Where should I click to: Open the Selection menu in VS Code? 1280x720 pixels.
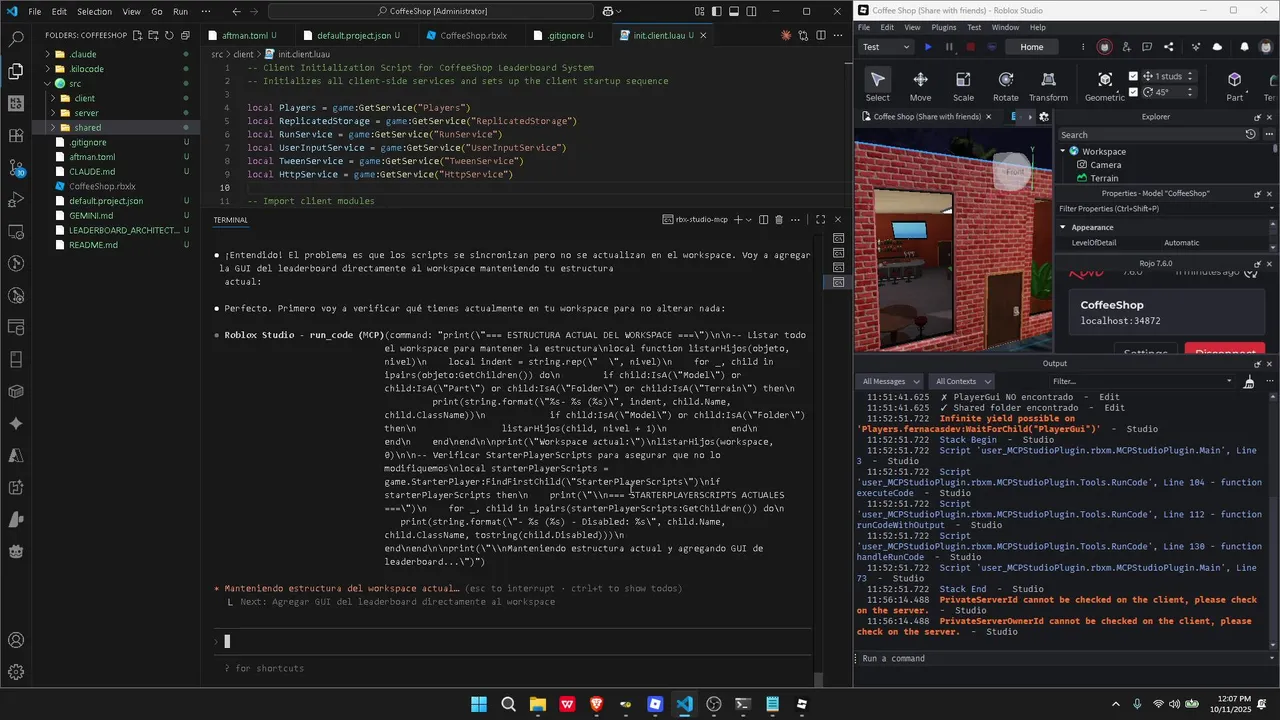95,11
